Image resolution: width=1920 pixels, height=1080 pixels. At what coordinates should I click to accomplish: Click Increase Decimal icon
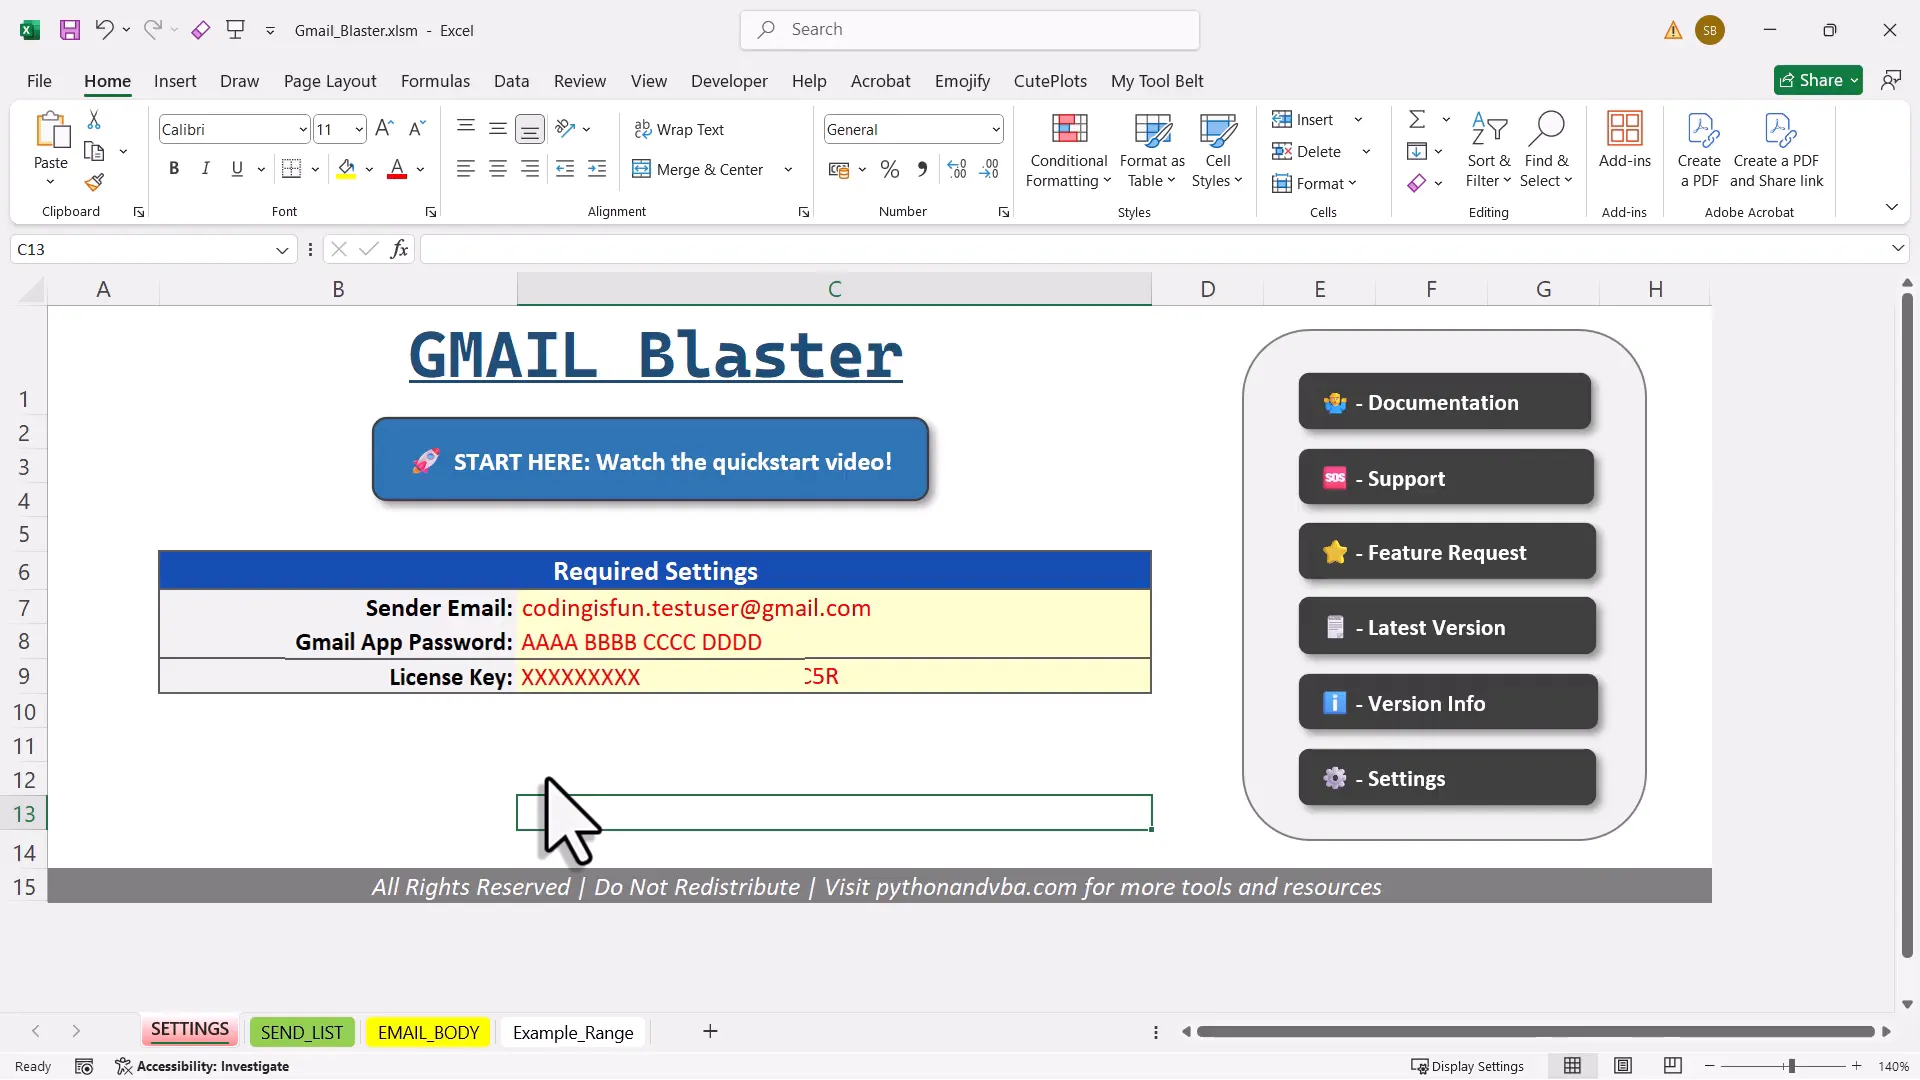tap(956, 169)
